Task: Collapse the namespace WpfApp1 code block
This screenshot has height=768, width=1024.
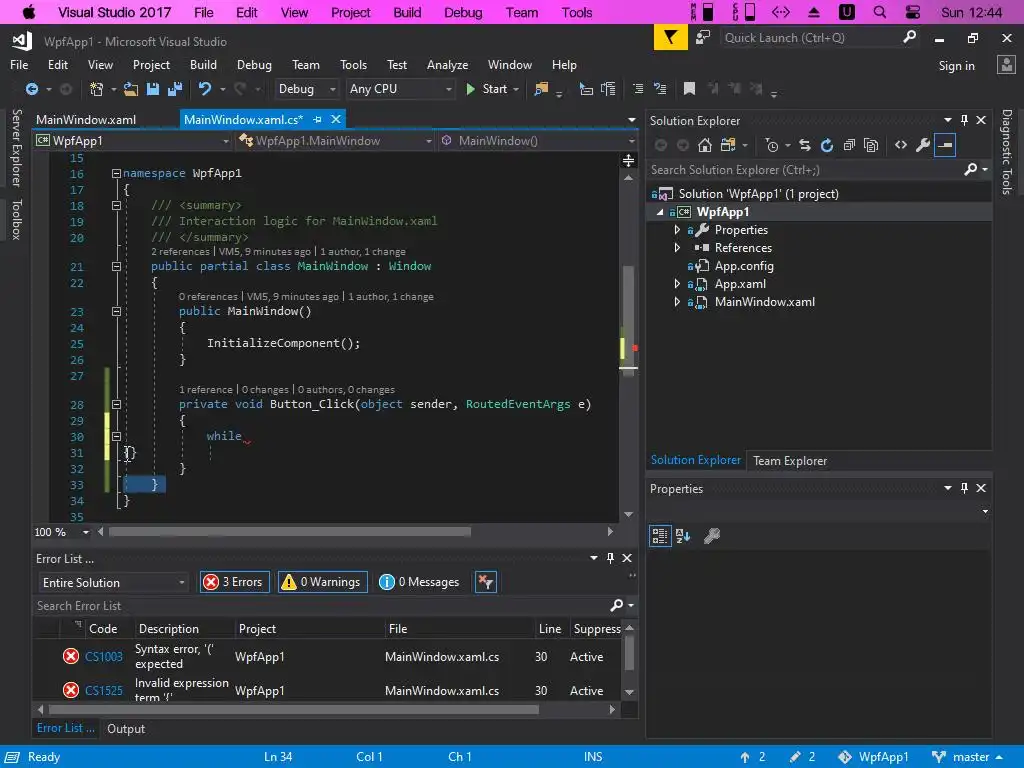Action: click(116, 174)
